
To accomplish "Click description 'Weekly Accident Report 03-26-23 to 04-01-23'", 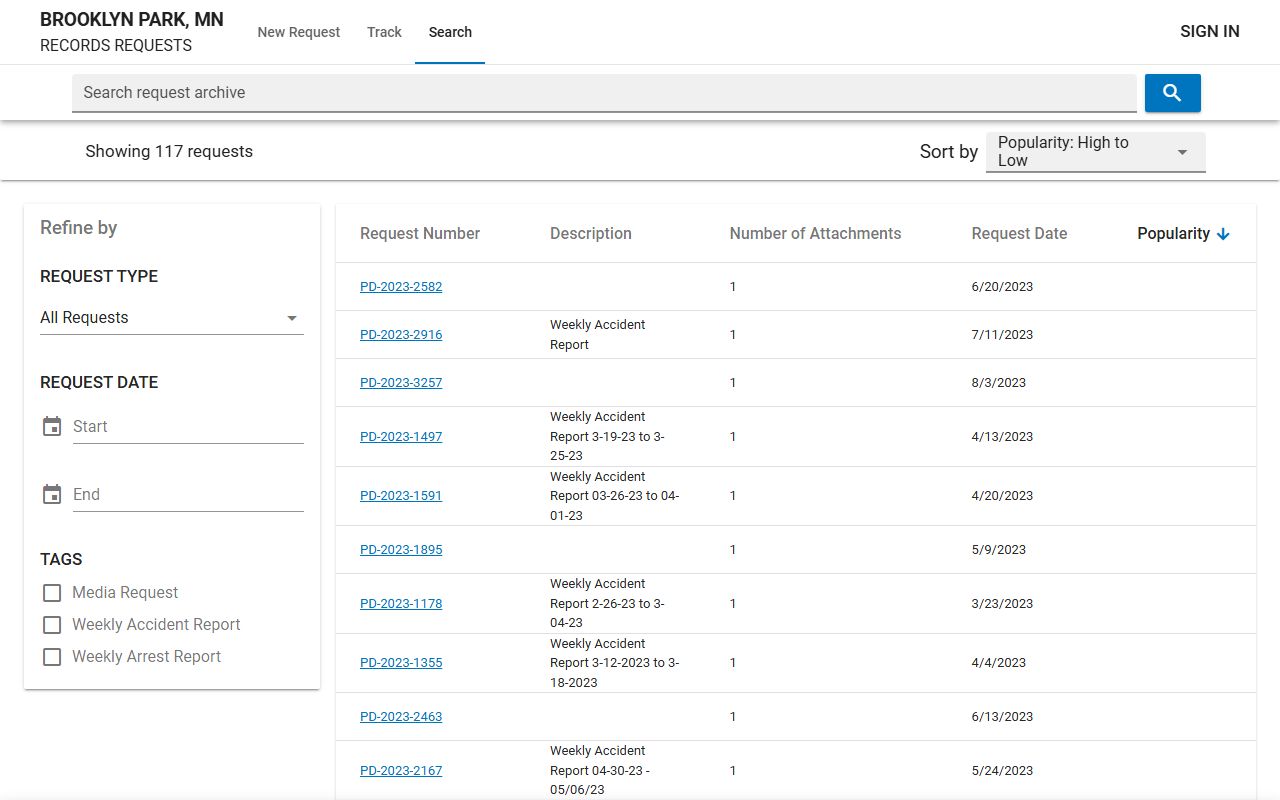I will tap(614, 496).
